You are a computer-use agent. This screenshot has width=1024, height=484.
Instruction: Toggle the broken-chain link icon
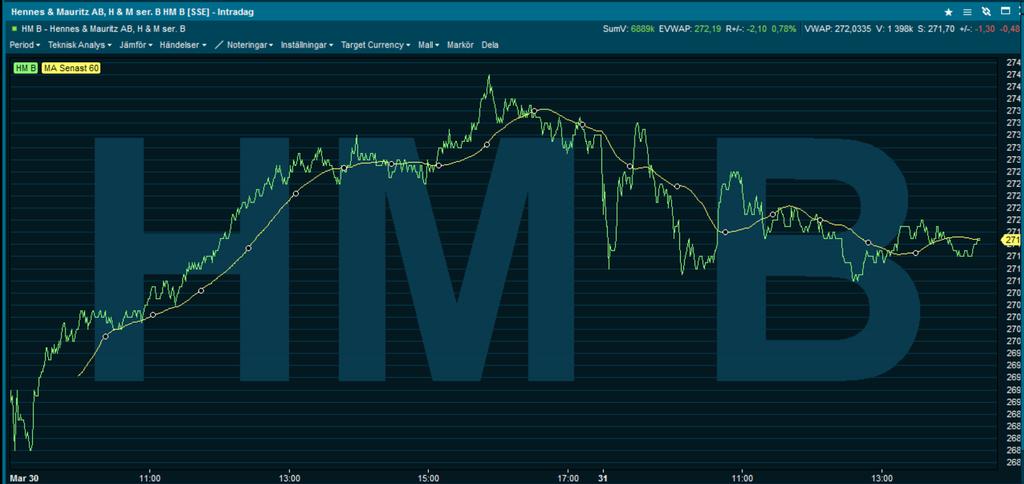[986, 12]
